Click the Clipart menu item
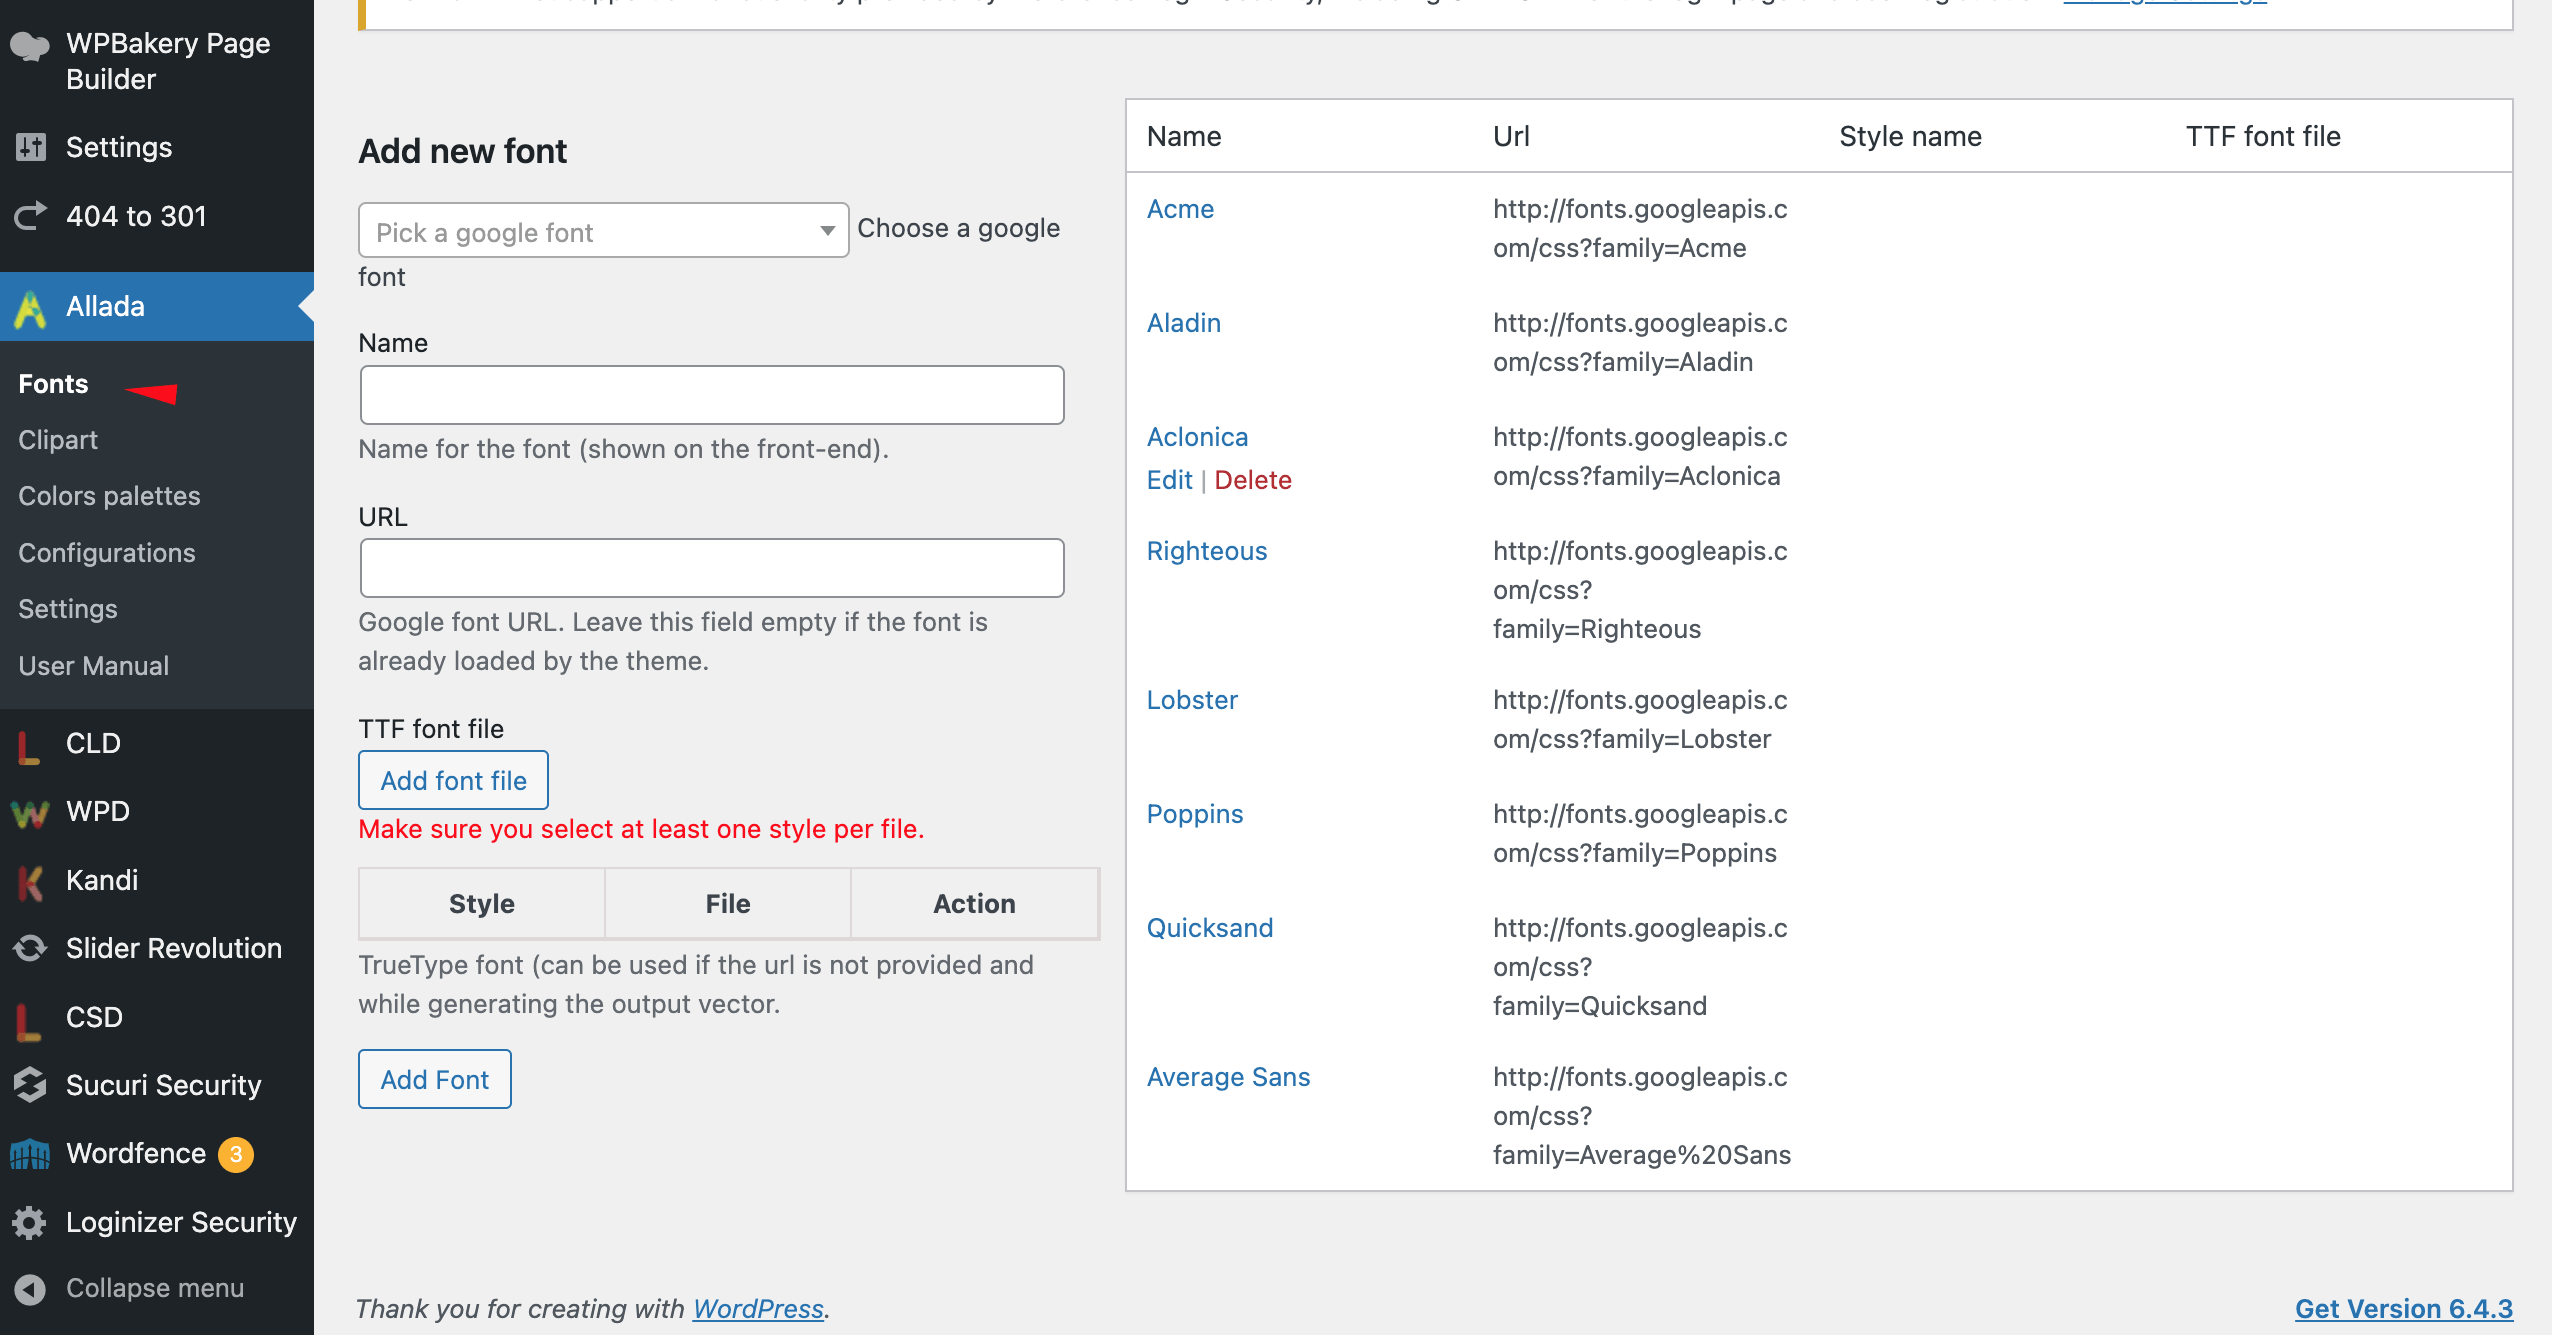Image resolution: width=2552 pixels, height=1335 pixels. [56, 440]
